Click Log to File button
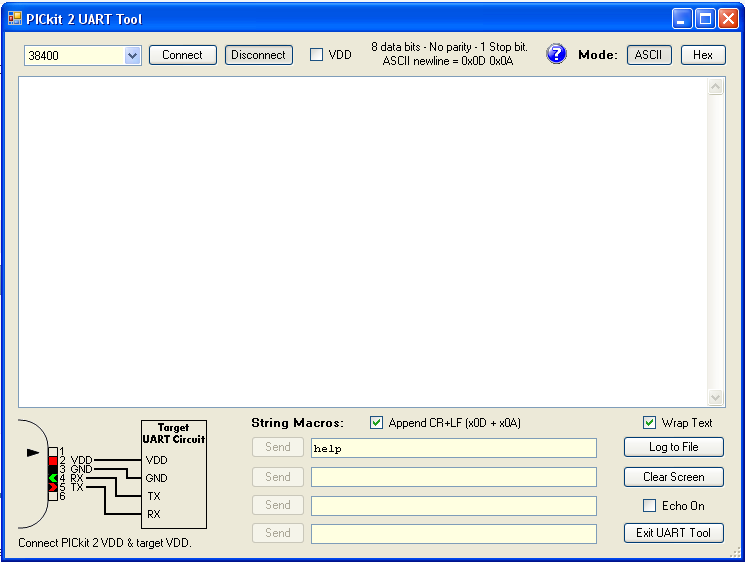Screen dimensions: 745x563 (673, 447)
